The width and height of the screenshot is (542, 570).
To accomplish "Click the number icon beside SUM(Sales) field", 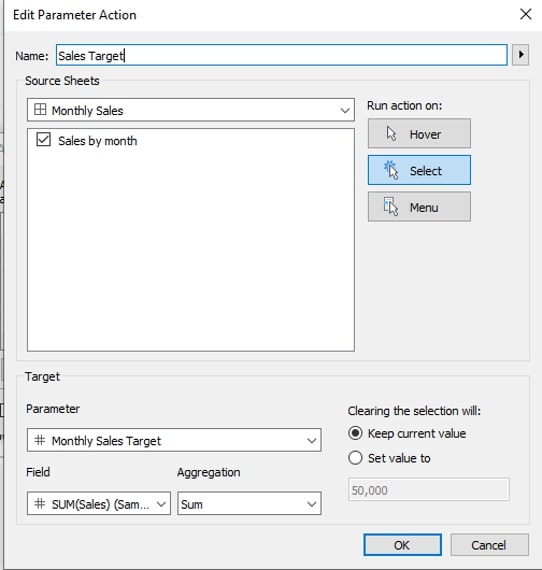I will tap(40, 503).
